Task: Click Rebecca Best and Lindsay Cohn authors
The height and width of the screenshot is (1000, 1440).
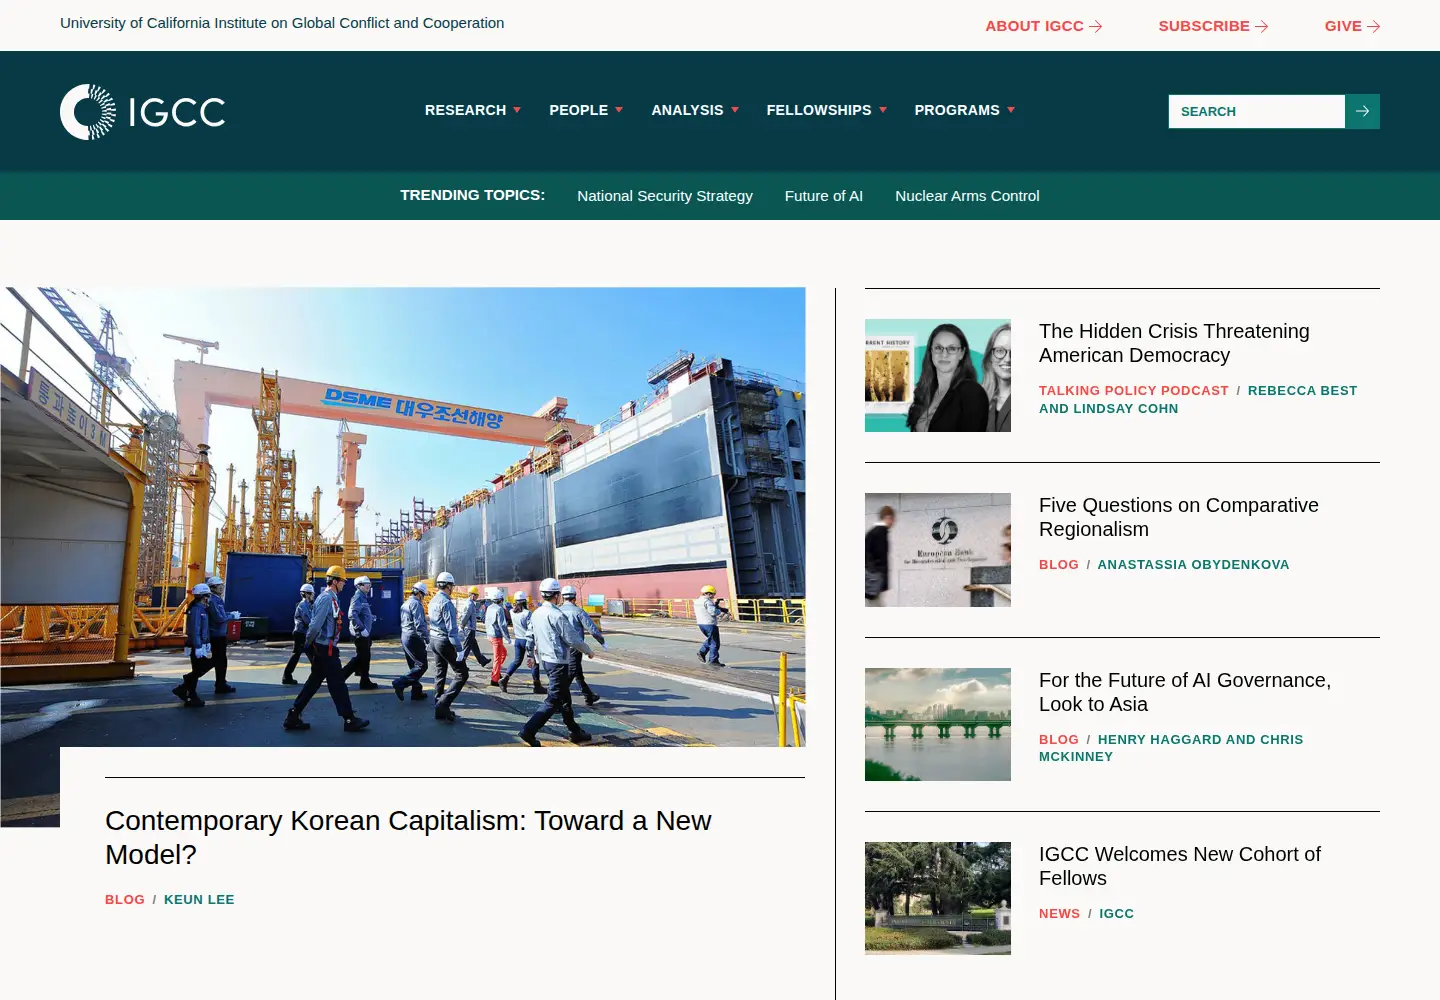Action: point(1198,400)
